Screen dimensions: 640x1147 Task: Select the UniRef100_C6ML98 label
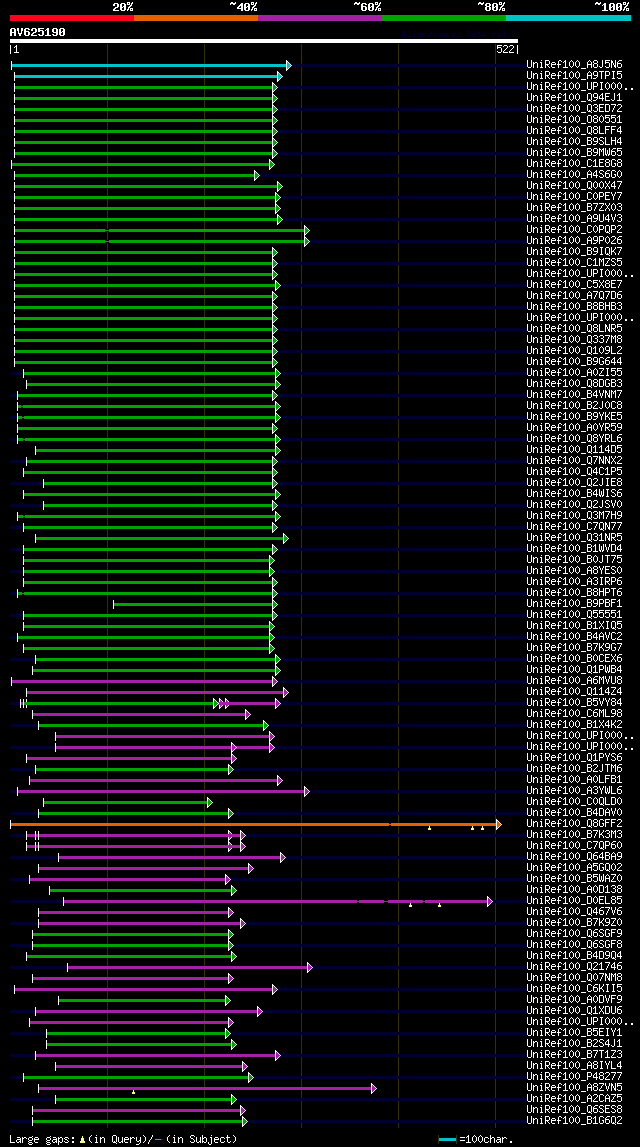pyautogui.click(x=574, y=713)
